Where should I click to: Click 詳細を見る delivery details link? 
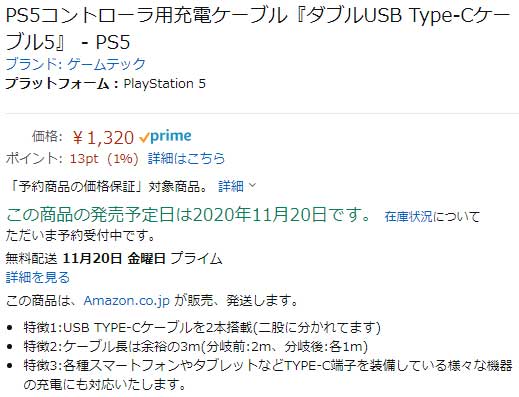[x=38, y=277]
